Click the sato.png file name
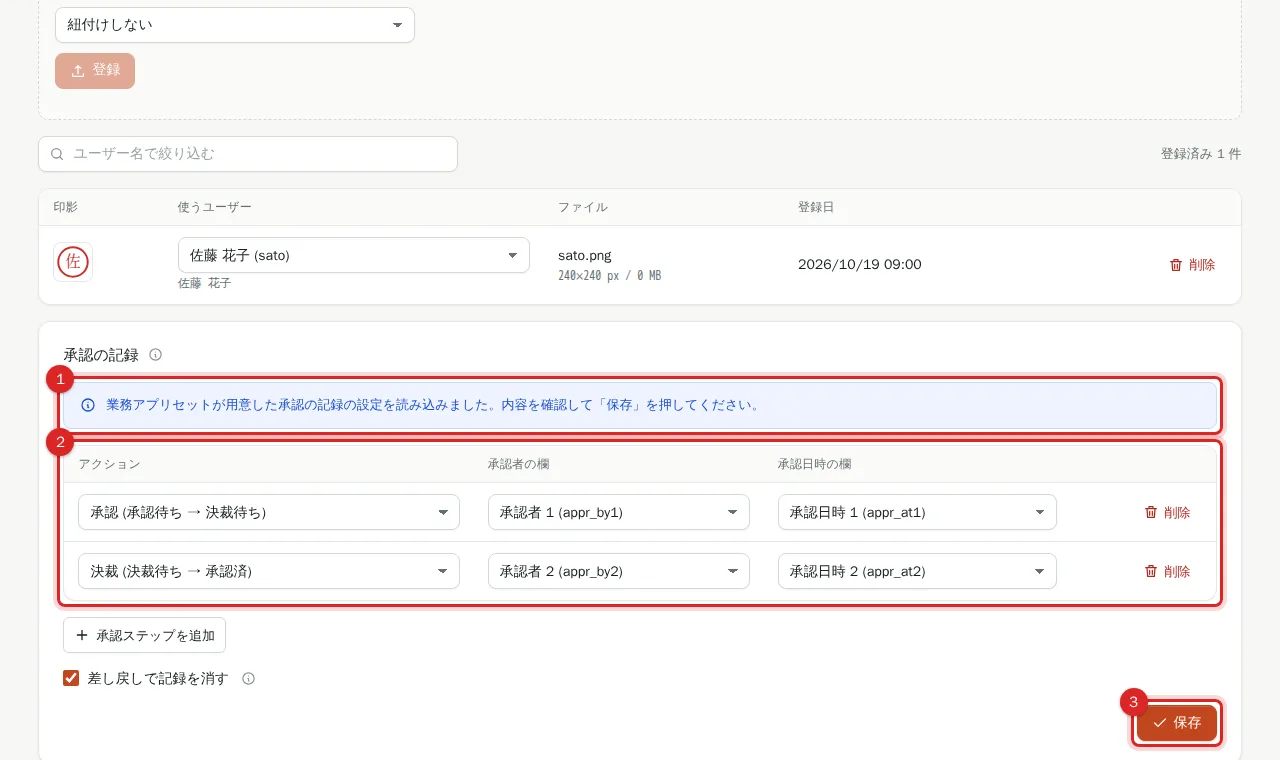Image resolution: width=1280 pixels, height=760 pixels. 584,255
